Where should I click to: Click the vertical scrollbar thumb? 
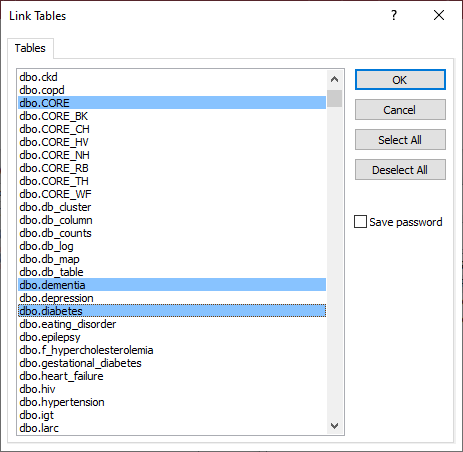tap(334, 98)
